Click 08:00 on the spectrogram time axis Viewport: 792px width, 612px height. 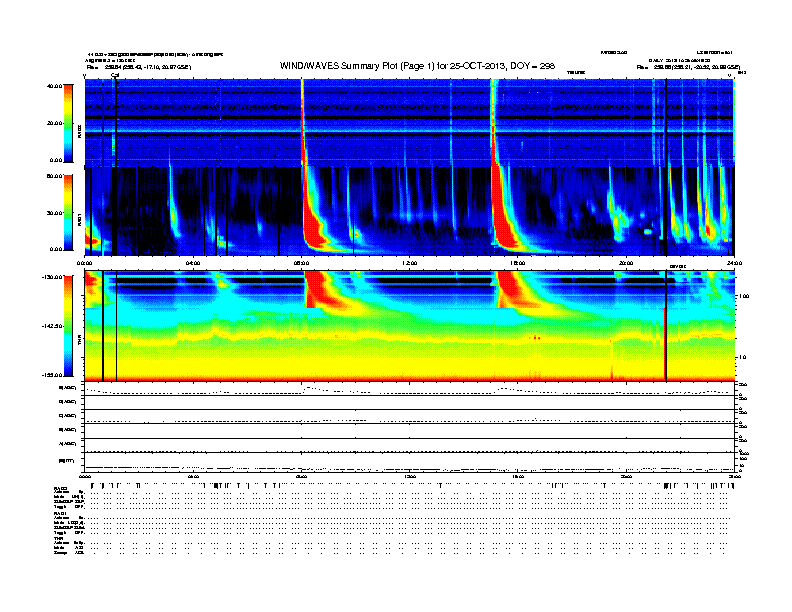pyautogui.click(x=301, y=263)
